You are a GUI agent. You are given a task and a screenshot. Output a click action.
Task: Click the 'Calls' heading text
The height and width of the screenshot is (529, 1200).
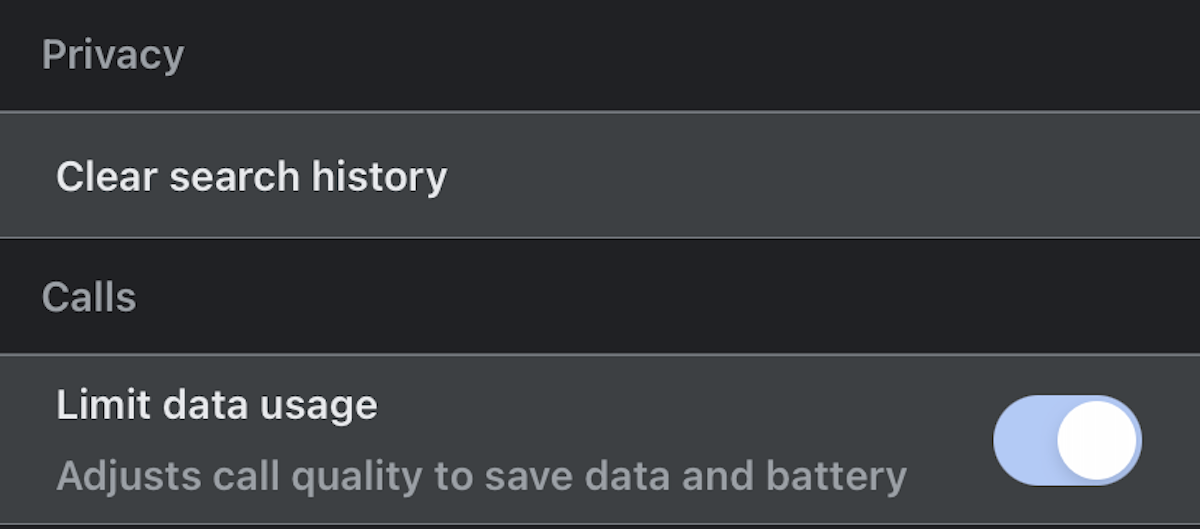89,297
